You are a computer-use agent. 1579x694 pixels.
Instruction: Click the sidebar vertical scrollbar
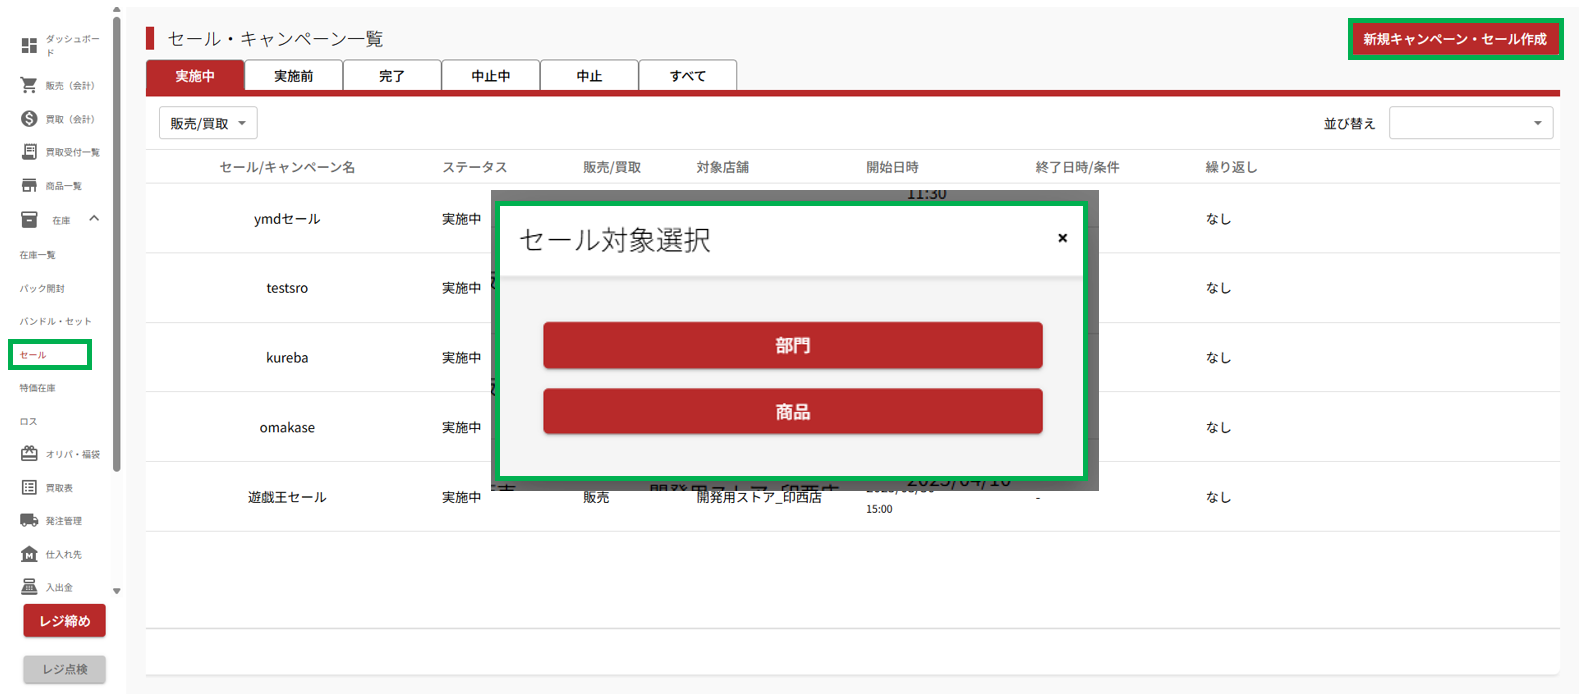[x=117, y=240]
